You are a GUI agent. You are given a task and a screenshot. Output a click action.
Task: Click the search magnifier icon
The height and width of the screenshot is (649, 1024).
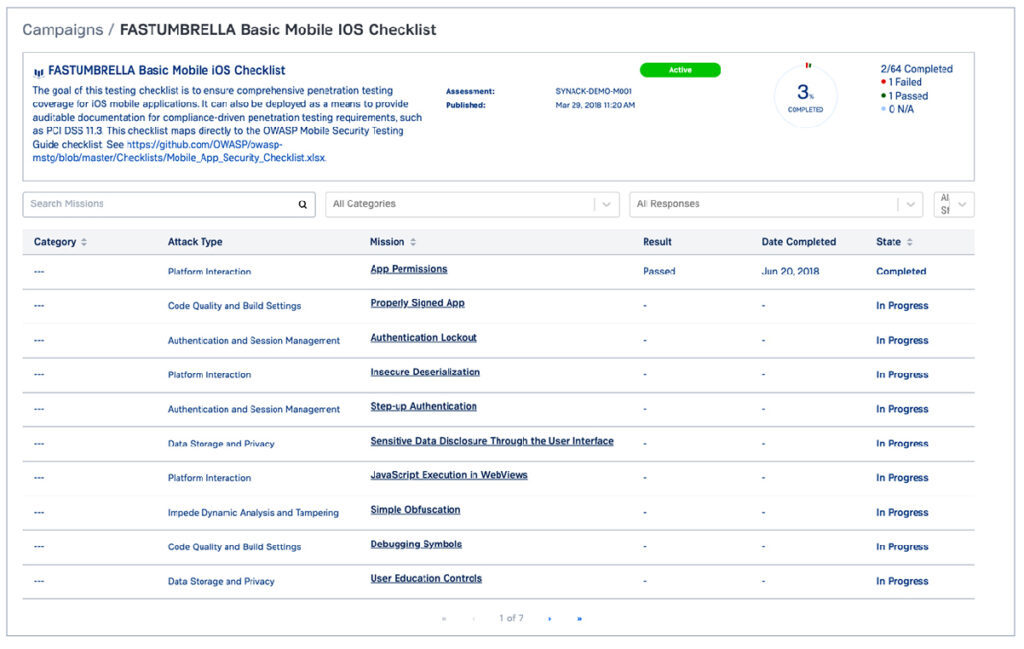tap(302, 204)
